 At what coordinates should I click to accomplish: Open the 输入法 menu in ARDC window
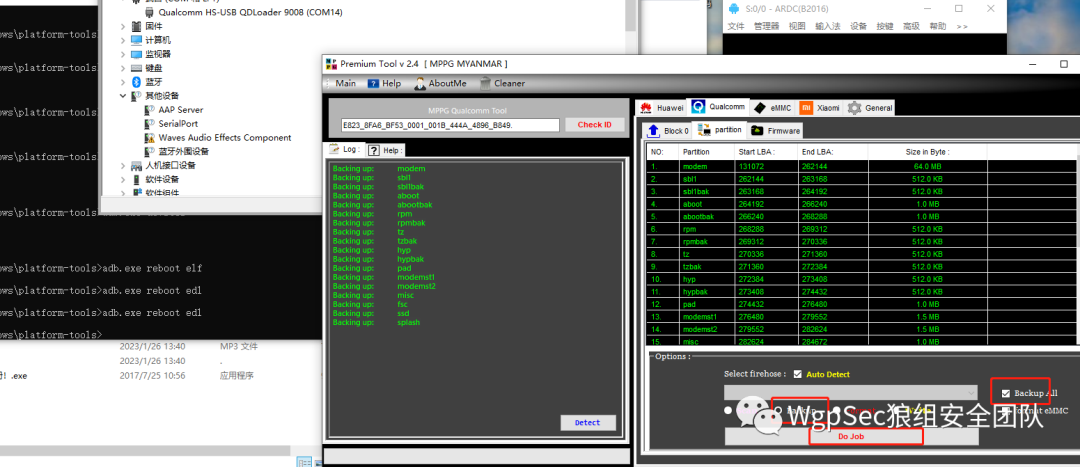tap(828, 26)
